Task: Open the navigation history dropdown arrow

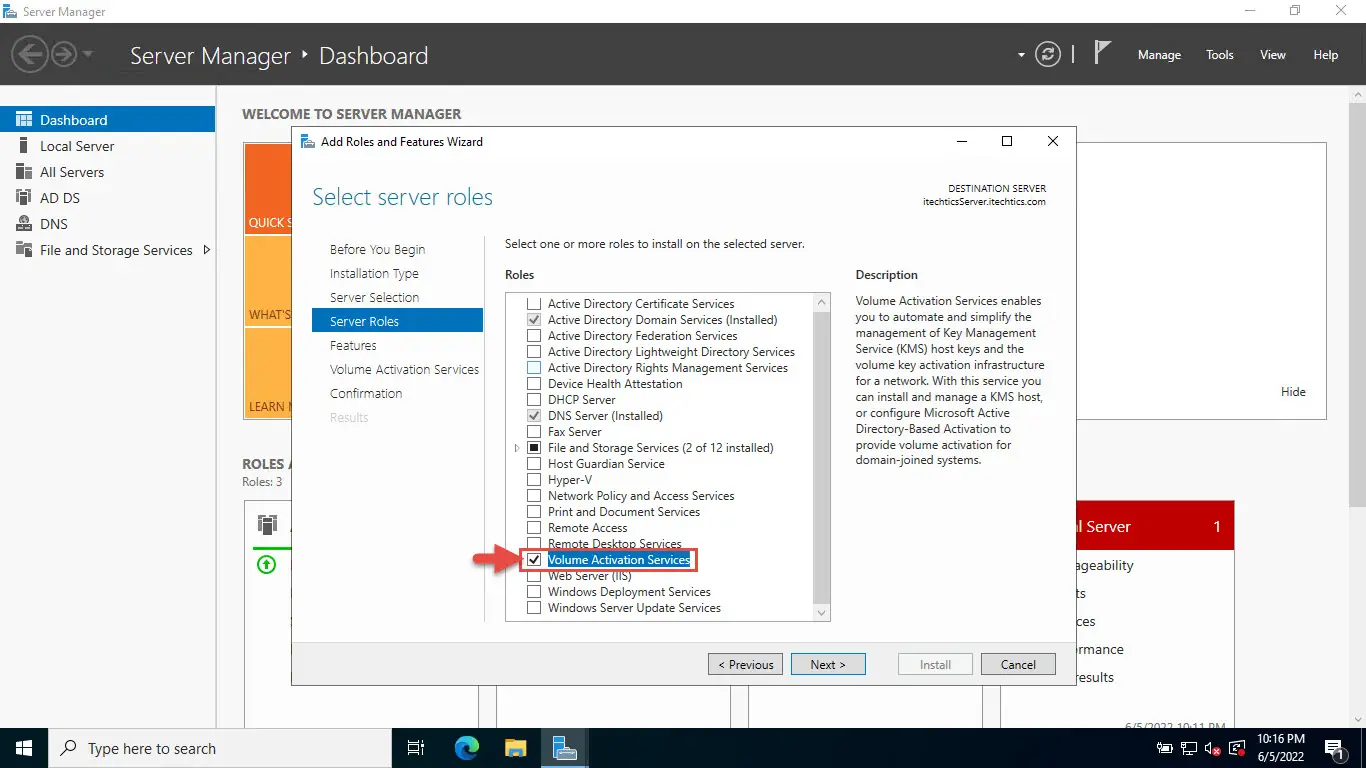Action: 88,54
